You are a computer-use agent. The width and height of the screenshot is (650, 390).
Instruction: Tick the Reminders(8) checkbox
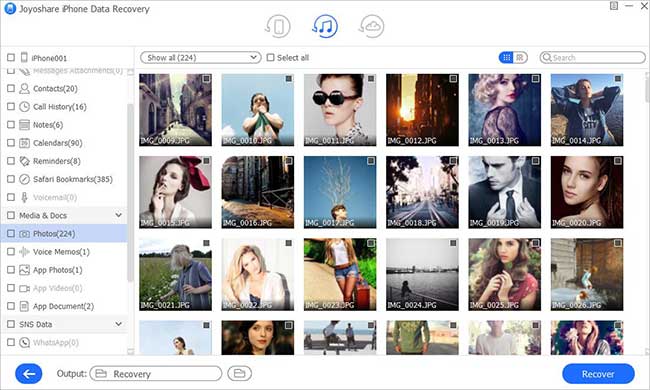pyautogui.click(x=11, y=161)
